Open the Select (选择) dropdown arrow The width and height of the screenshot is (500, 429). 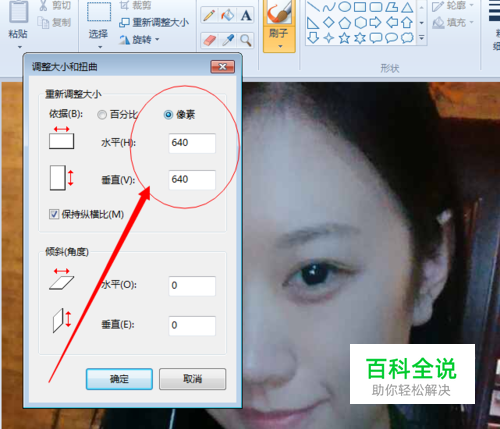100,47
